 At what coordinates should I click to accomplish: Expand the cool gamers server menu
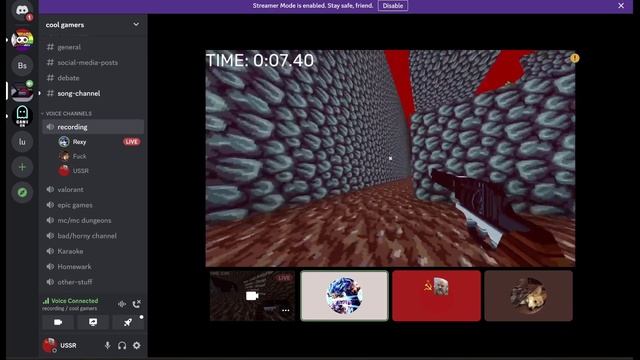click(136, 24)
